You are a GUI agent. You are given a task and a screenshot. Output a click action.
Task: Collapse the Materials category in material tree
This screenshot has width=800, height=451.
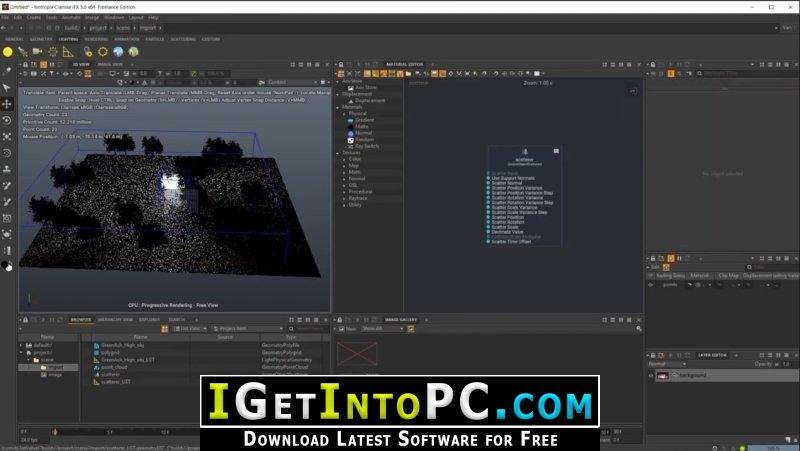pos(338,107)
